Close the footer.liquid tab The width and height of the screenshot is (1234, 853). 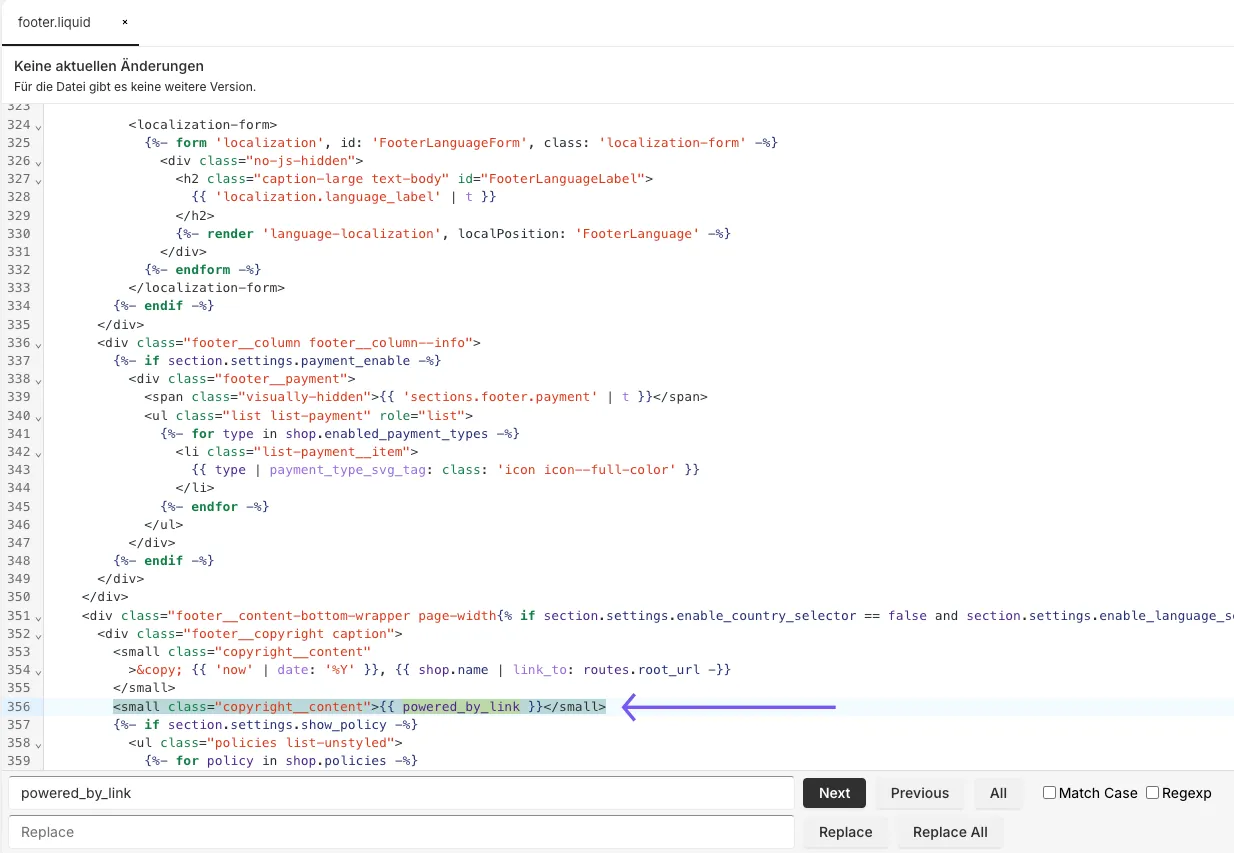(125, 22)
